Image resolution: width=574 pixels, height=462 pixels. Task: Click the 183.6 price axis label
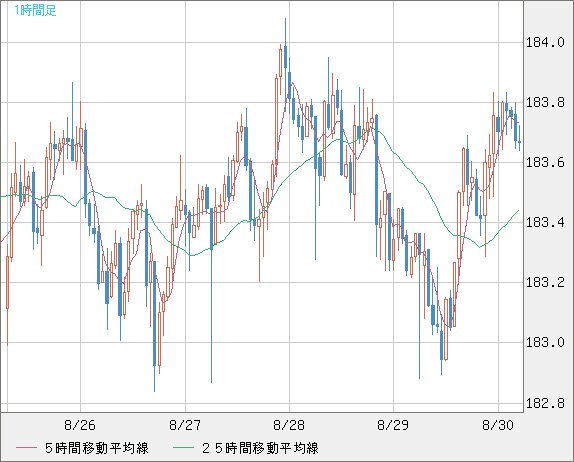pos(545,163)
